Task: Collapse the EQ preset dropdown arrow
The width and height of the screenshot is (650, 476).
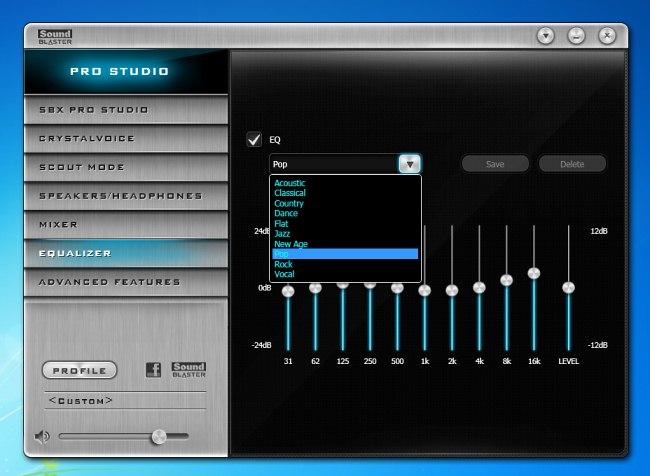Action: [410, 164]
